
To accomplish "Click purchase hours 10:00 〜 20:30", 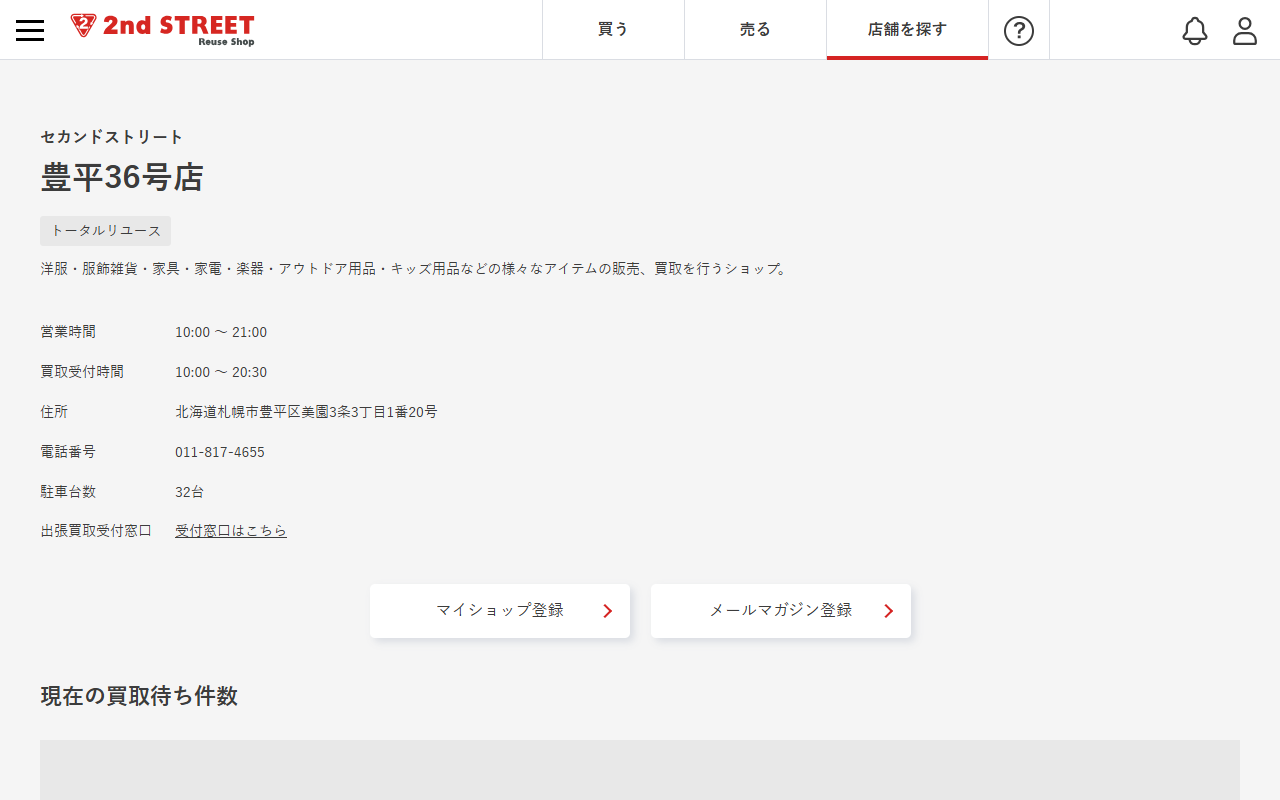I will 221,372.
